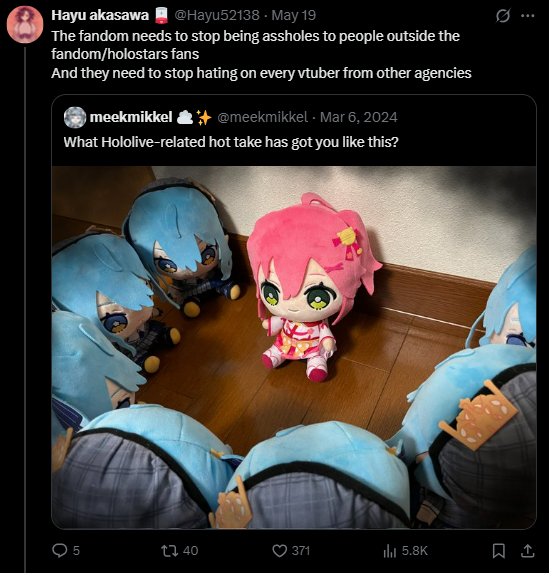Viewport: 549px width, 573px height.
Task: Bookmark this post
Action: tap(499, 551)
